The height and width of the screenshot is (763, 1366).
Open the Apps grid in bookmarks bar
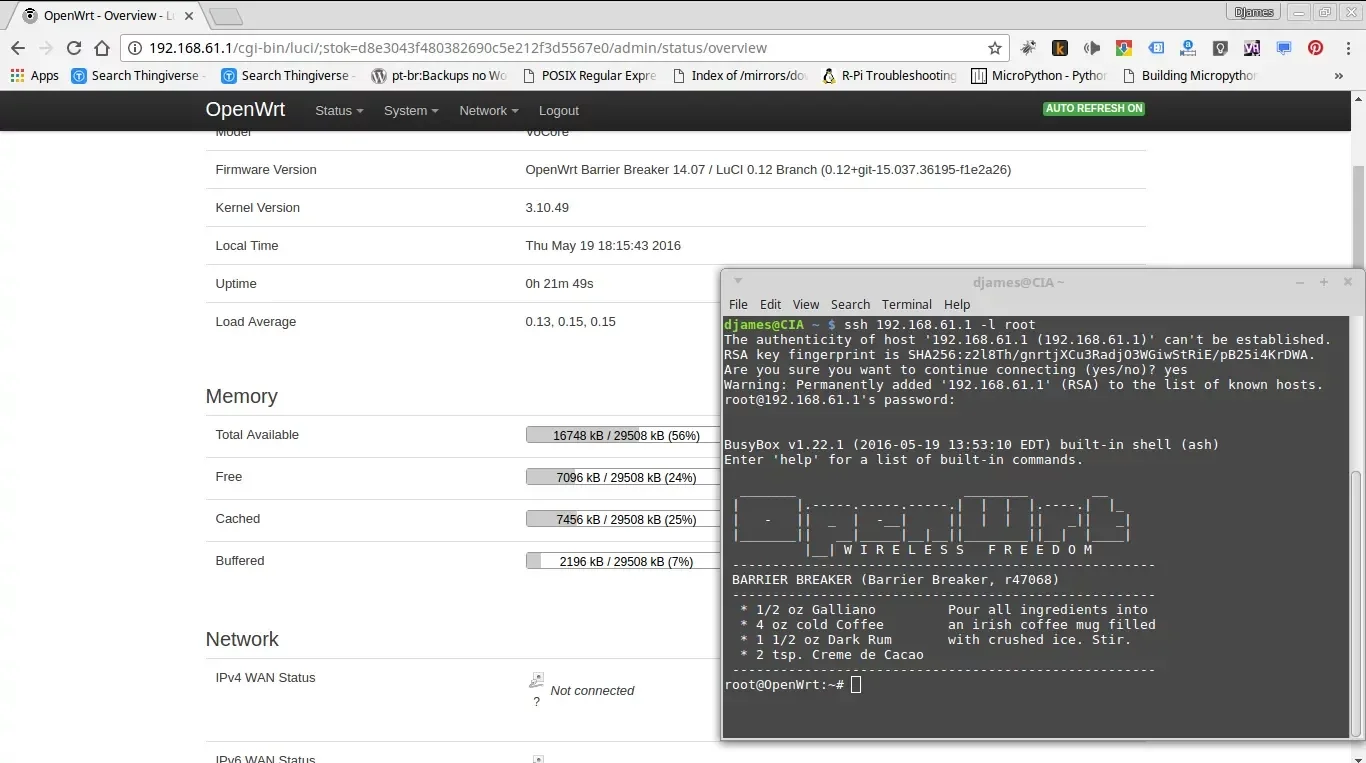pyautogui.click(x=35, y=76)
